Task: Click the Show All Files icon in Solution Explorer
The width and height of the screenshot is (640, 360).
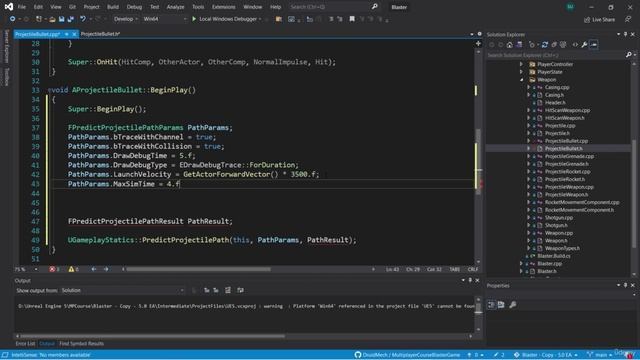Action: [563, 44]
